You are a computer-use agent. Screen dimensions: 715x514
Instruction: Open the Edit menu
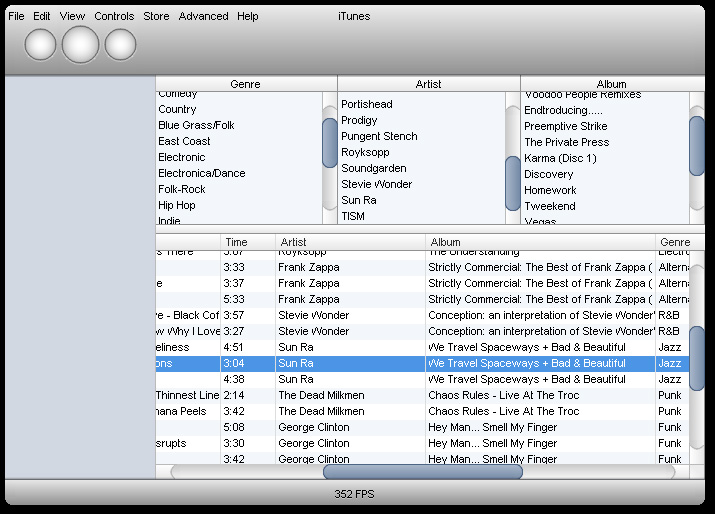(x=41, y=16)
